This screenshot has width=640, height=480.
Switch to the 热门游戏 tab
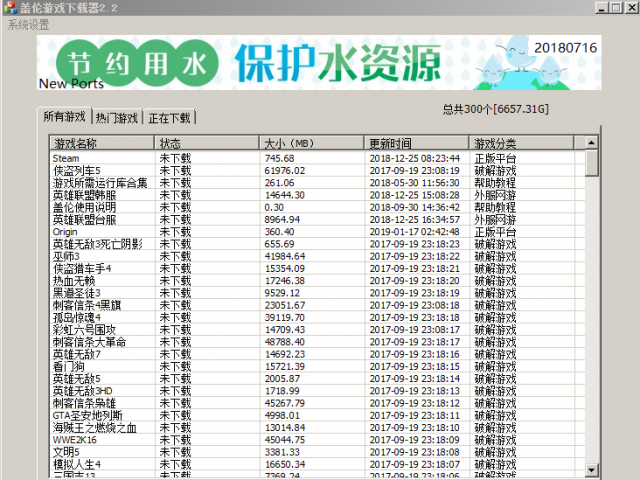[117, 118]
